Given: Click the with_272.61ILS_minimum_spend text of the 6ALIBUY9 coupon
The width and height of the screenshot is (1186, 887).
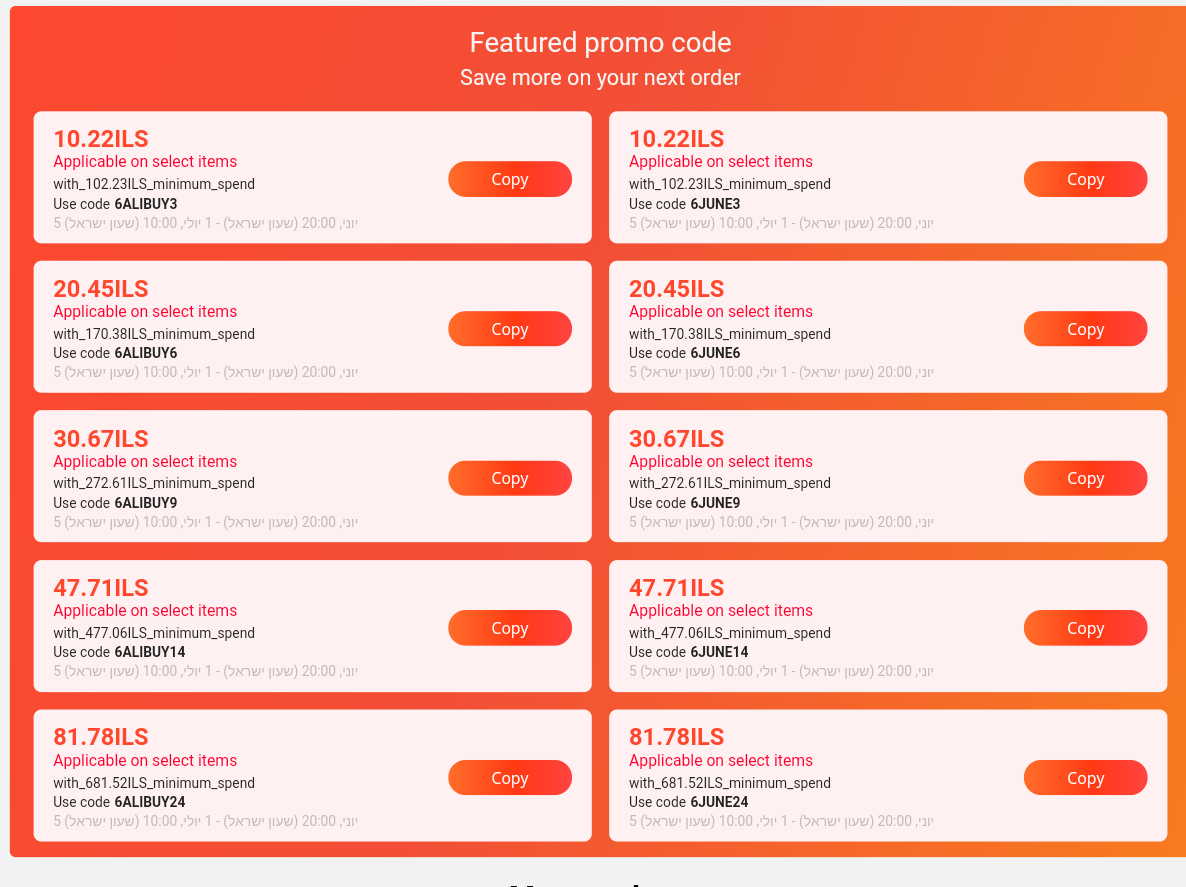Looking at the screenshot, I should pos(154,483).
